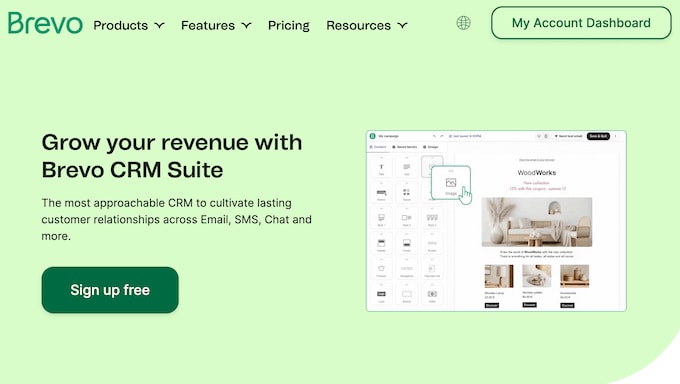Expand the Features dropdown menu
The width and height of the screenshot is (680, 384).
point(216,26)
